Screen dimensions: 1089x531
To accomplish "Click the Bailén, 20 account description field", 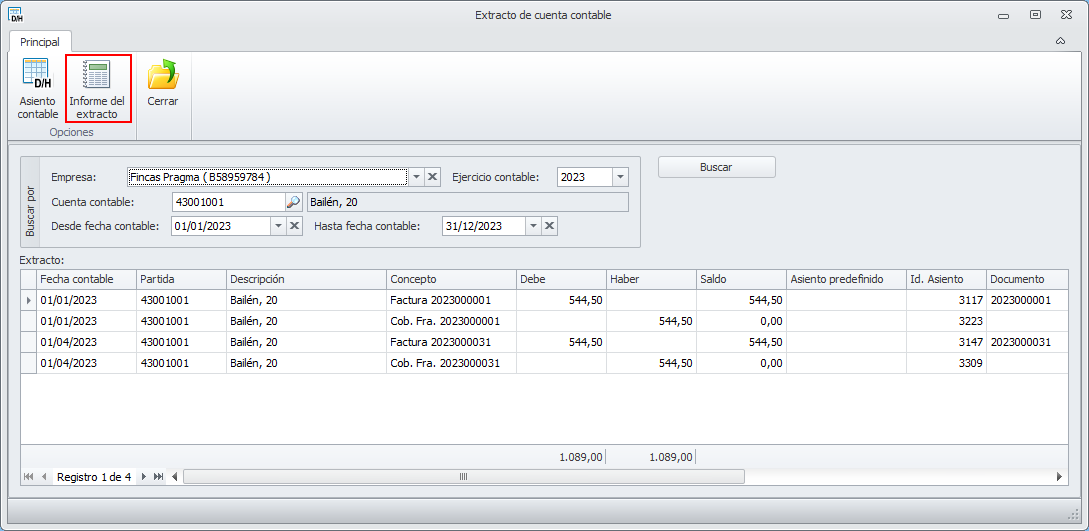I will pos(467,202).
